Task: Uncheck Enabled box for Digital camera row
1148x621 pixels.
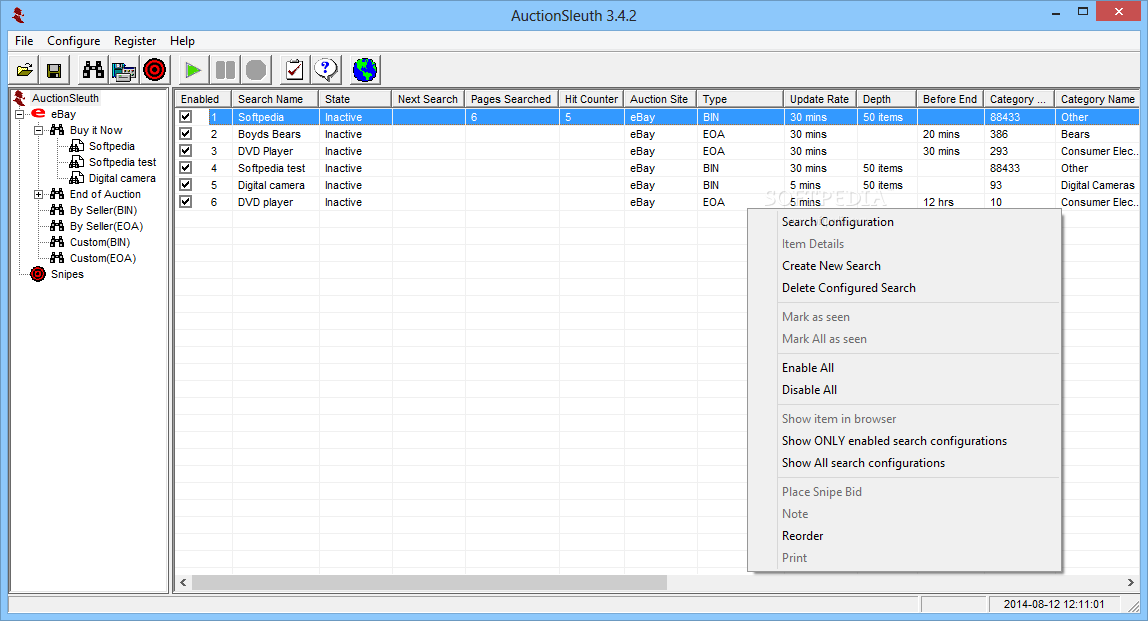Action: click(x=186, y=185)
